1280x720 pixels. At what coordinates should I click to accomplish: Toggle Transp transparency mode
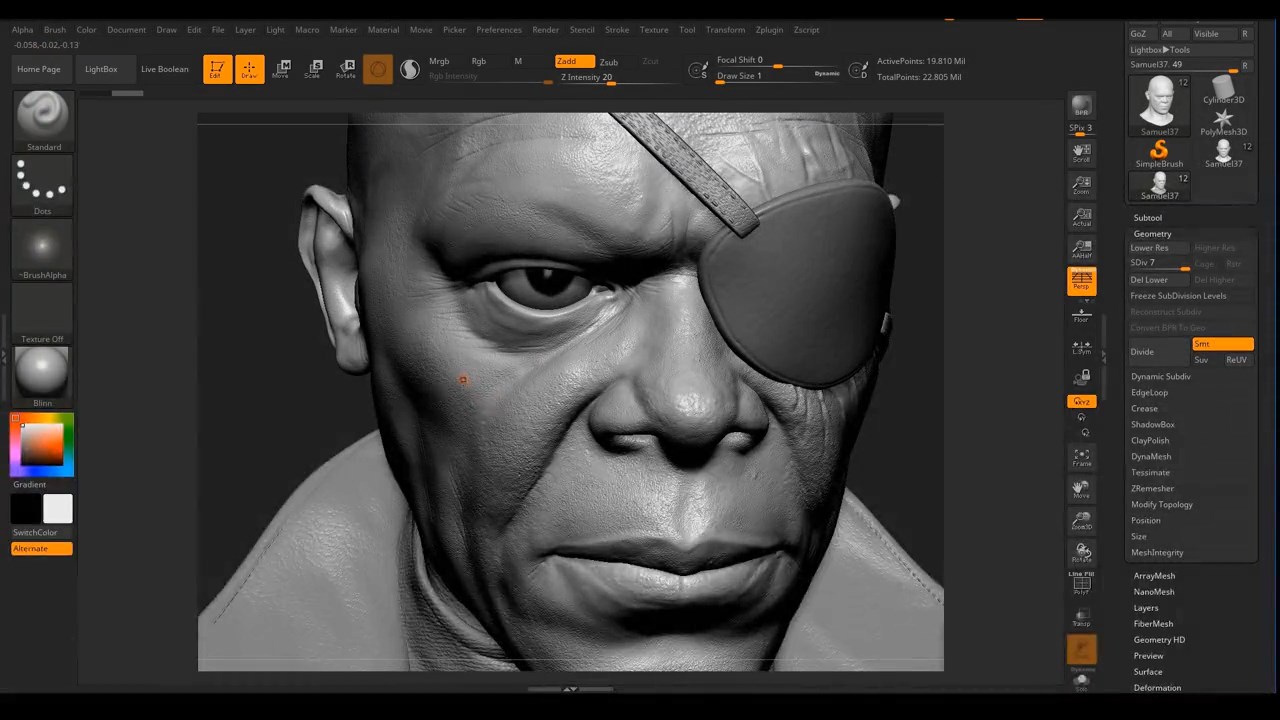click(1081, 618)
